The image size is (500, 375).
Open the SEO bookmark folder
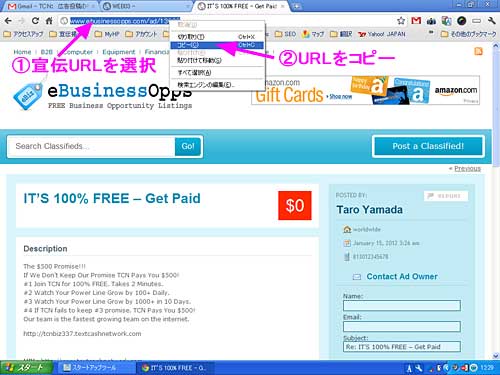click(285, 34)
